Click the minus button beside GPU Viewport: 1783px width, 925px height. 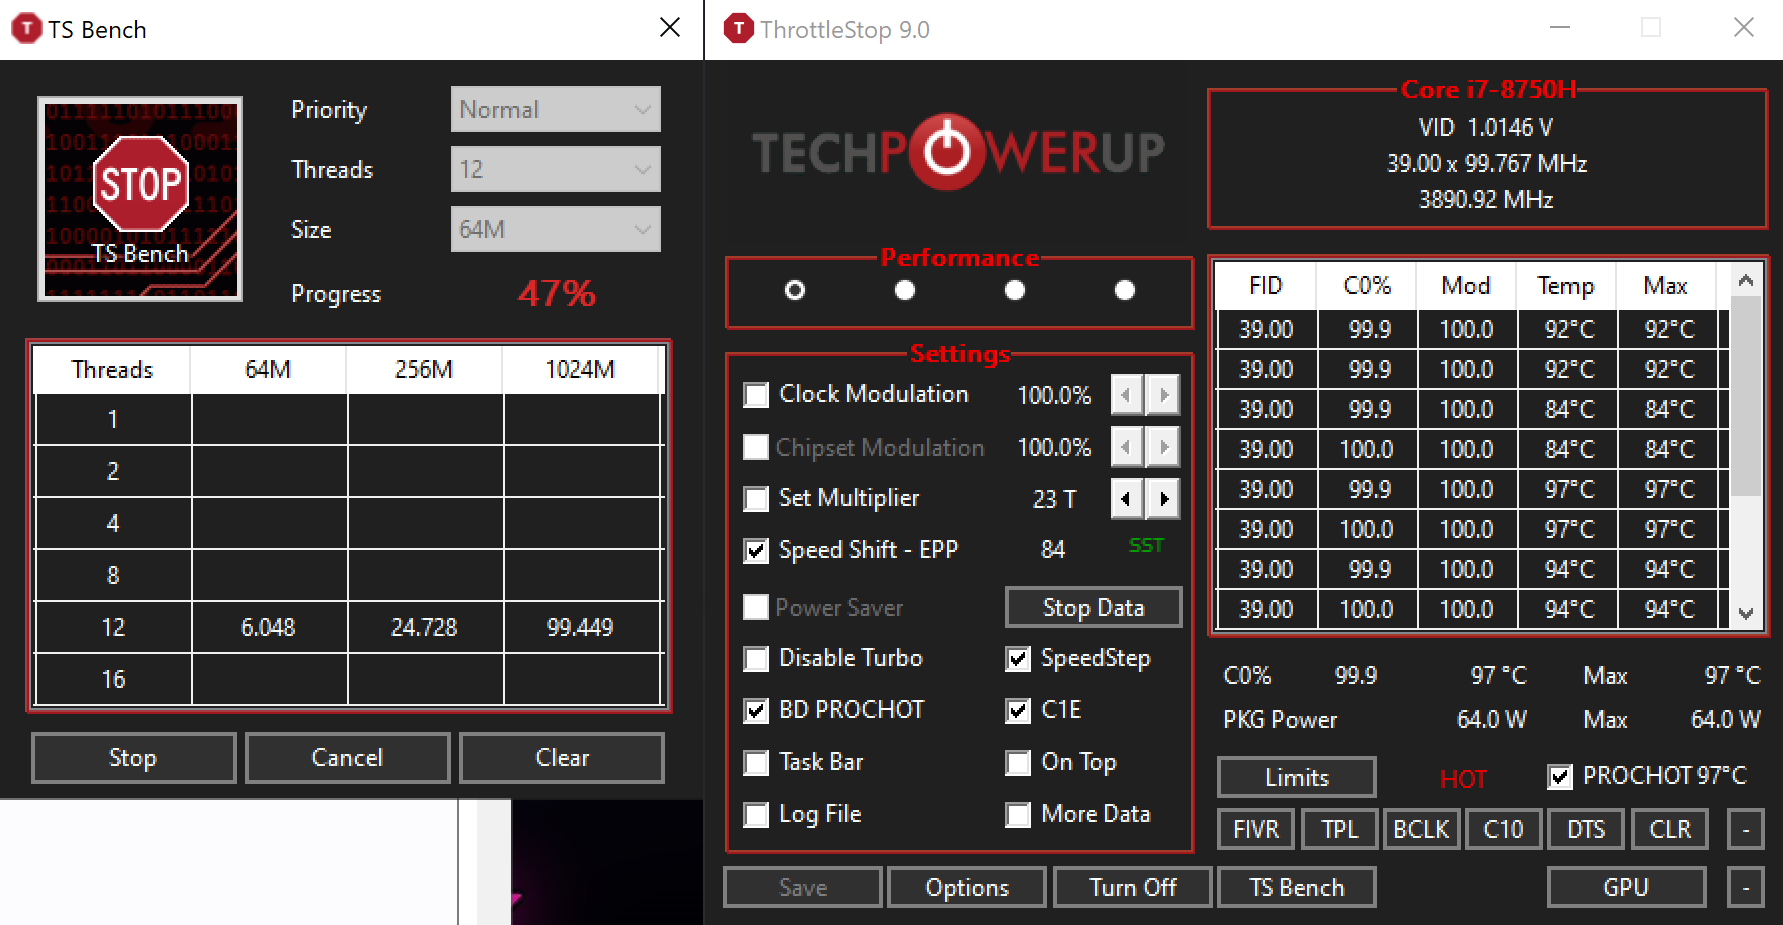pyautogui.click(x=1746, y=887)
